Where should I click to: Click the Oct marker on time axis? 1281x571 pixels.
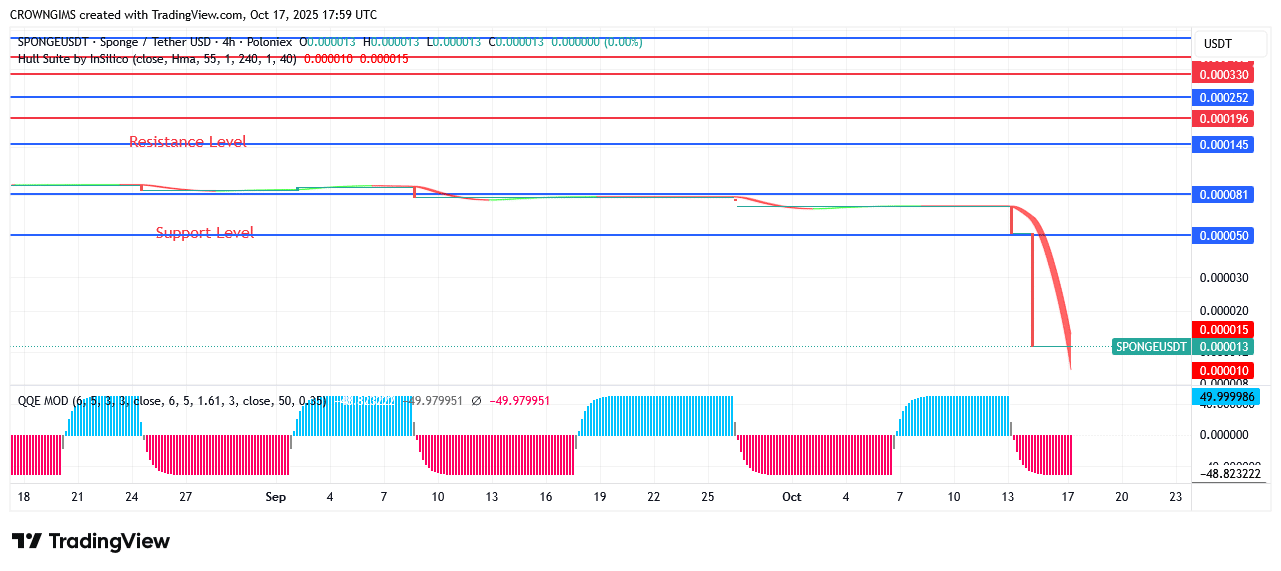(792, 497)
